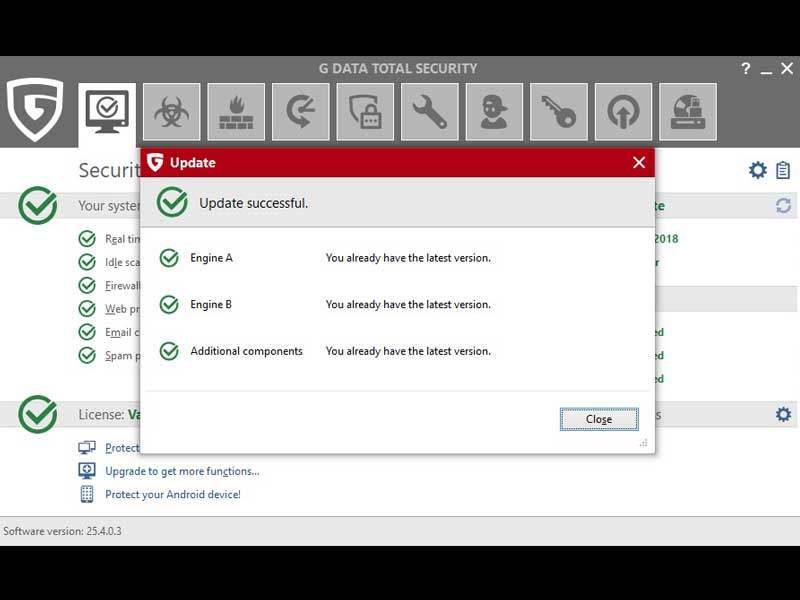Dismiss Update dialog with red X
The width and height of the screenshot is (800, 600).
[x=639, y=163]
